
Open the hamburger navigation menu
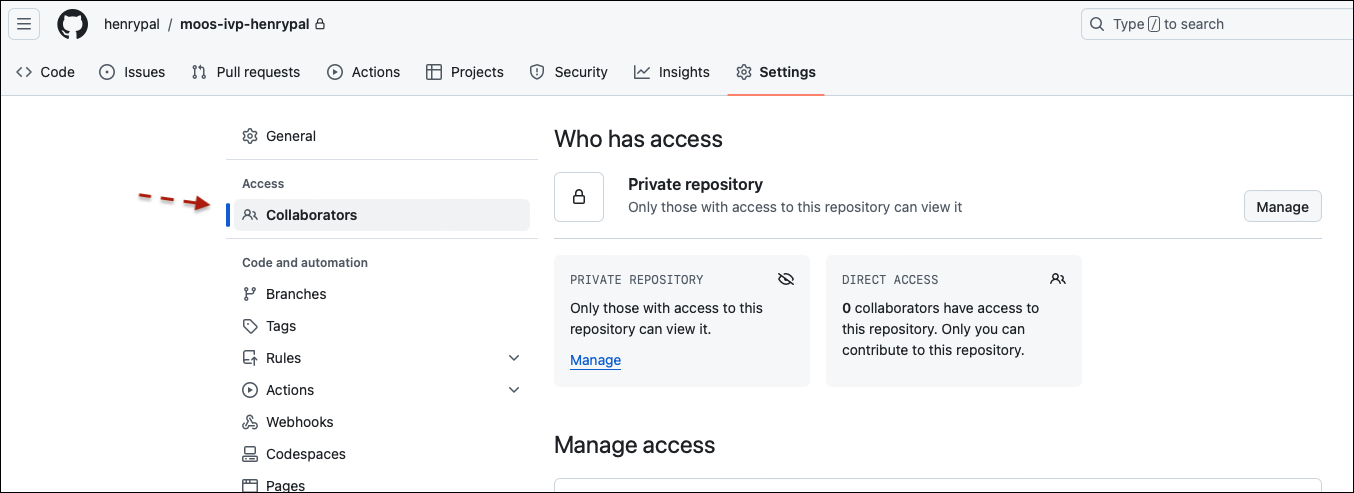[24, 24]
